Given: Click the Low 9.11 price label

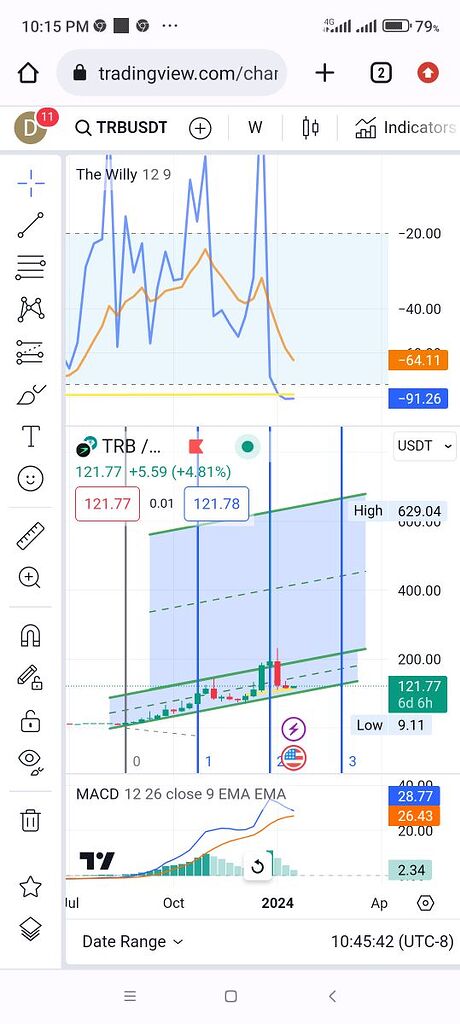Looking at the screenshot, I should click(391, 725).
